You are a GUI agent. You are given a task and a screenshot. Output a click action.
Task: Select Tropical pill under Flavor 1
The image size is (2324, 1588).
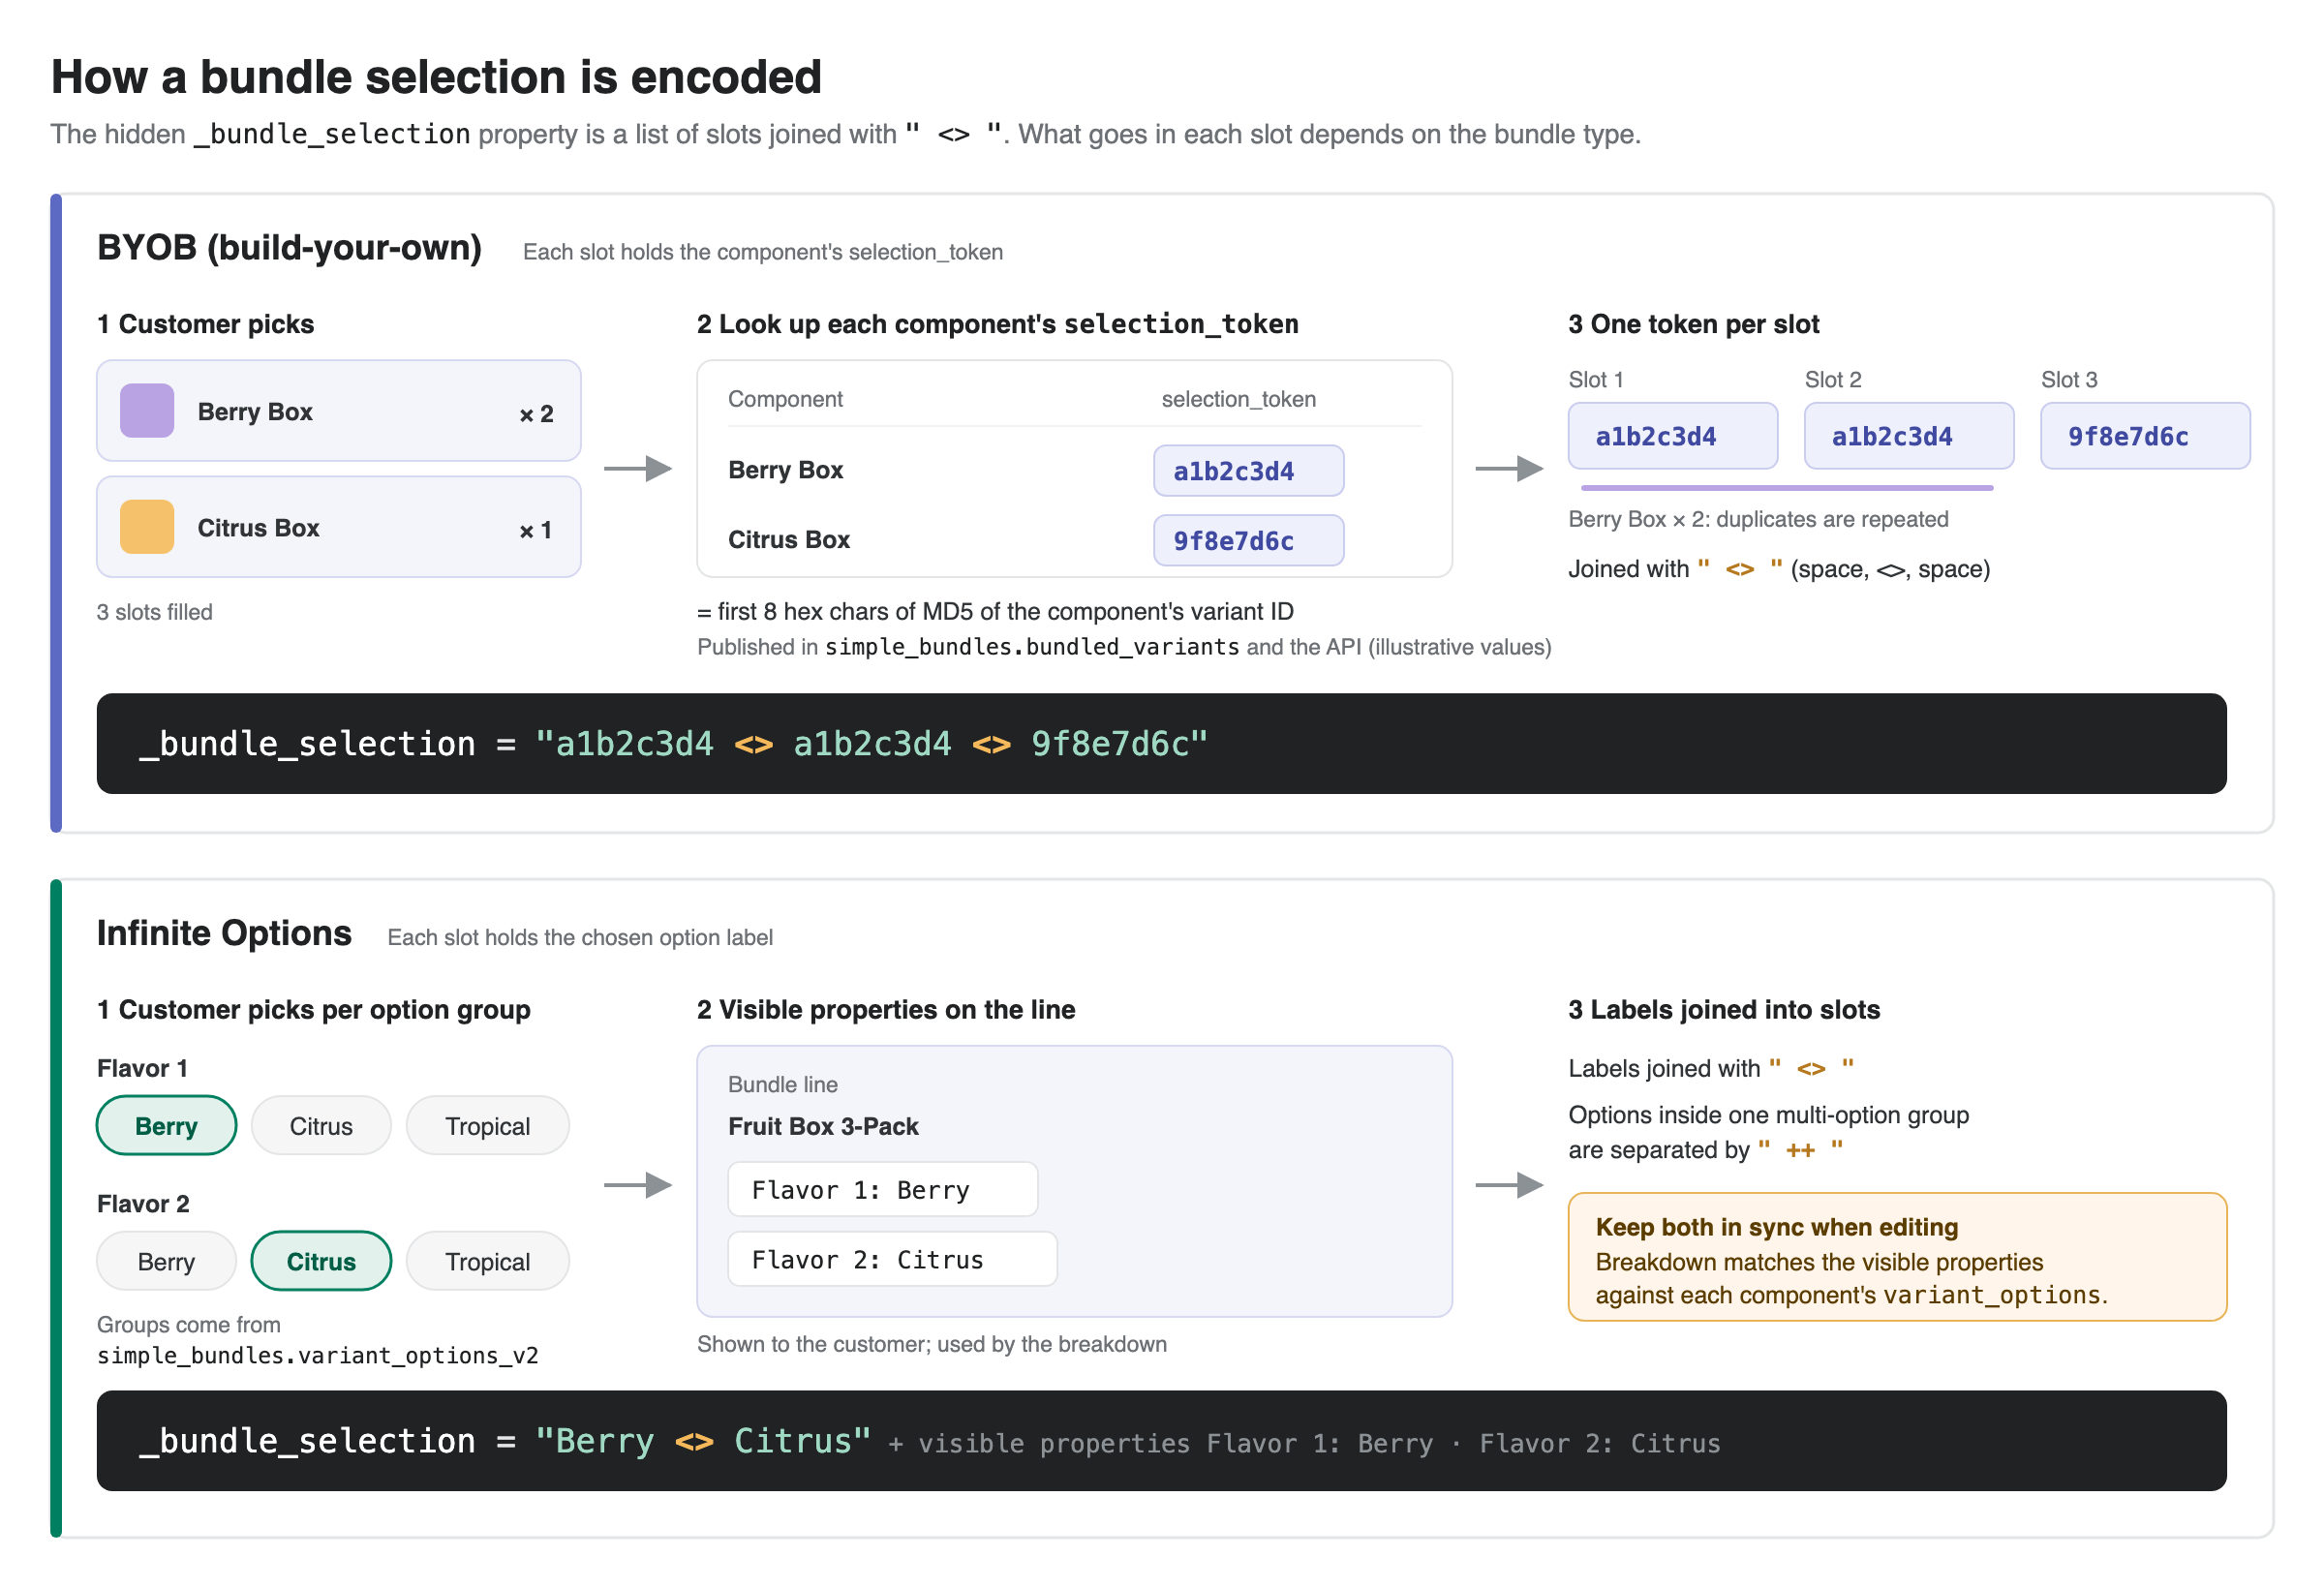click(487, 1126)
